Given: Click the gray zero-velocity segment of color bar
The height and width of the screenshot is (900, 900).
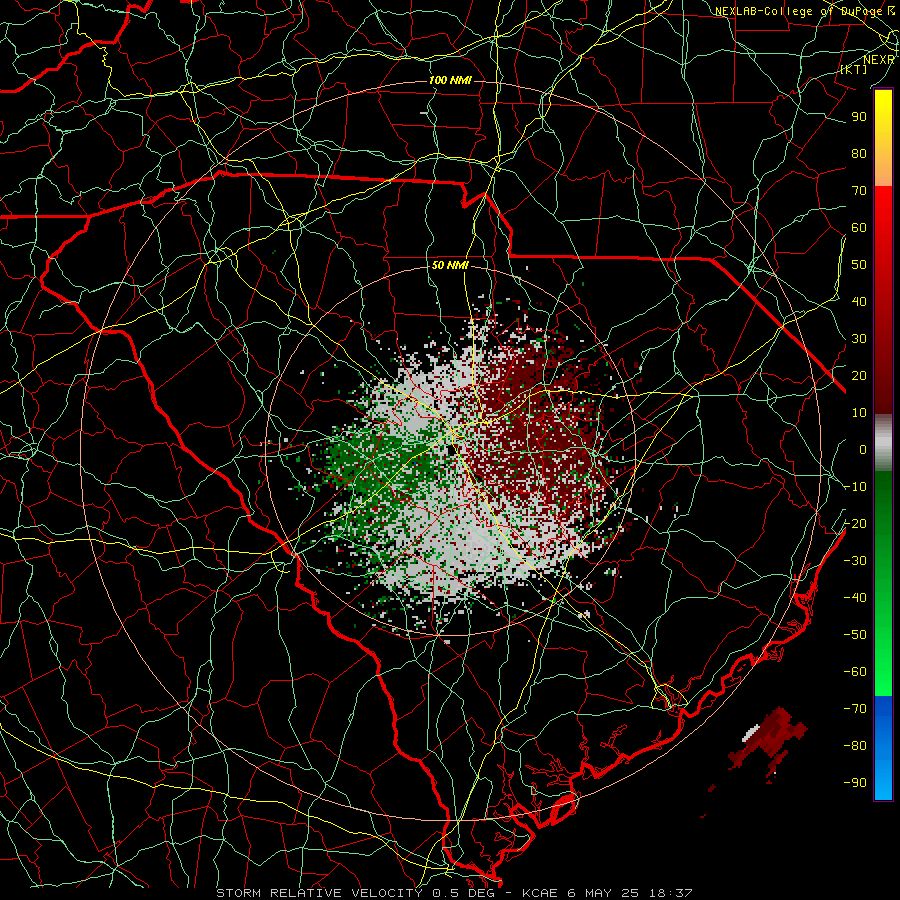Looking at the screenshot, I should click(883, 443).
